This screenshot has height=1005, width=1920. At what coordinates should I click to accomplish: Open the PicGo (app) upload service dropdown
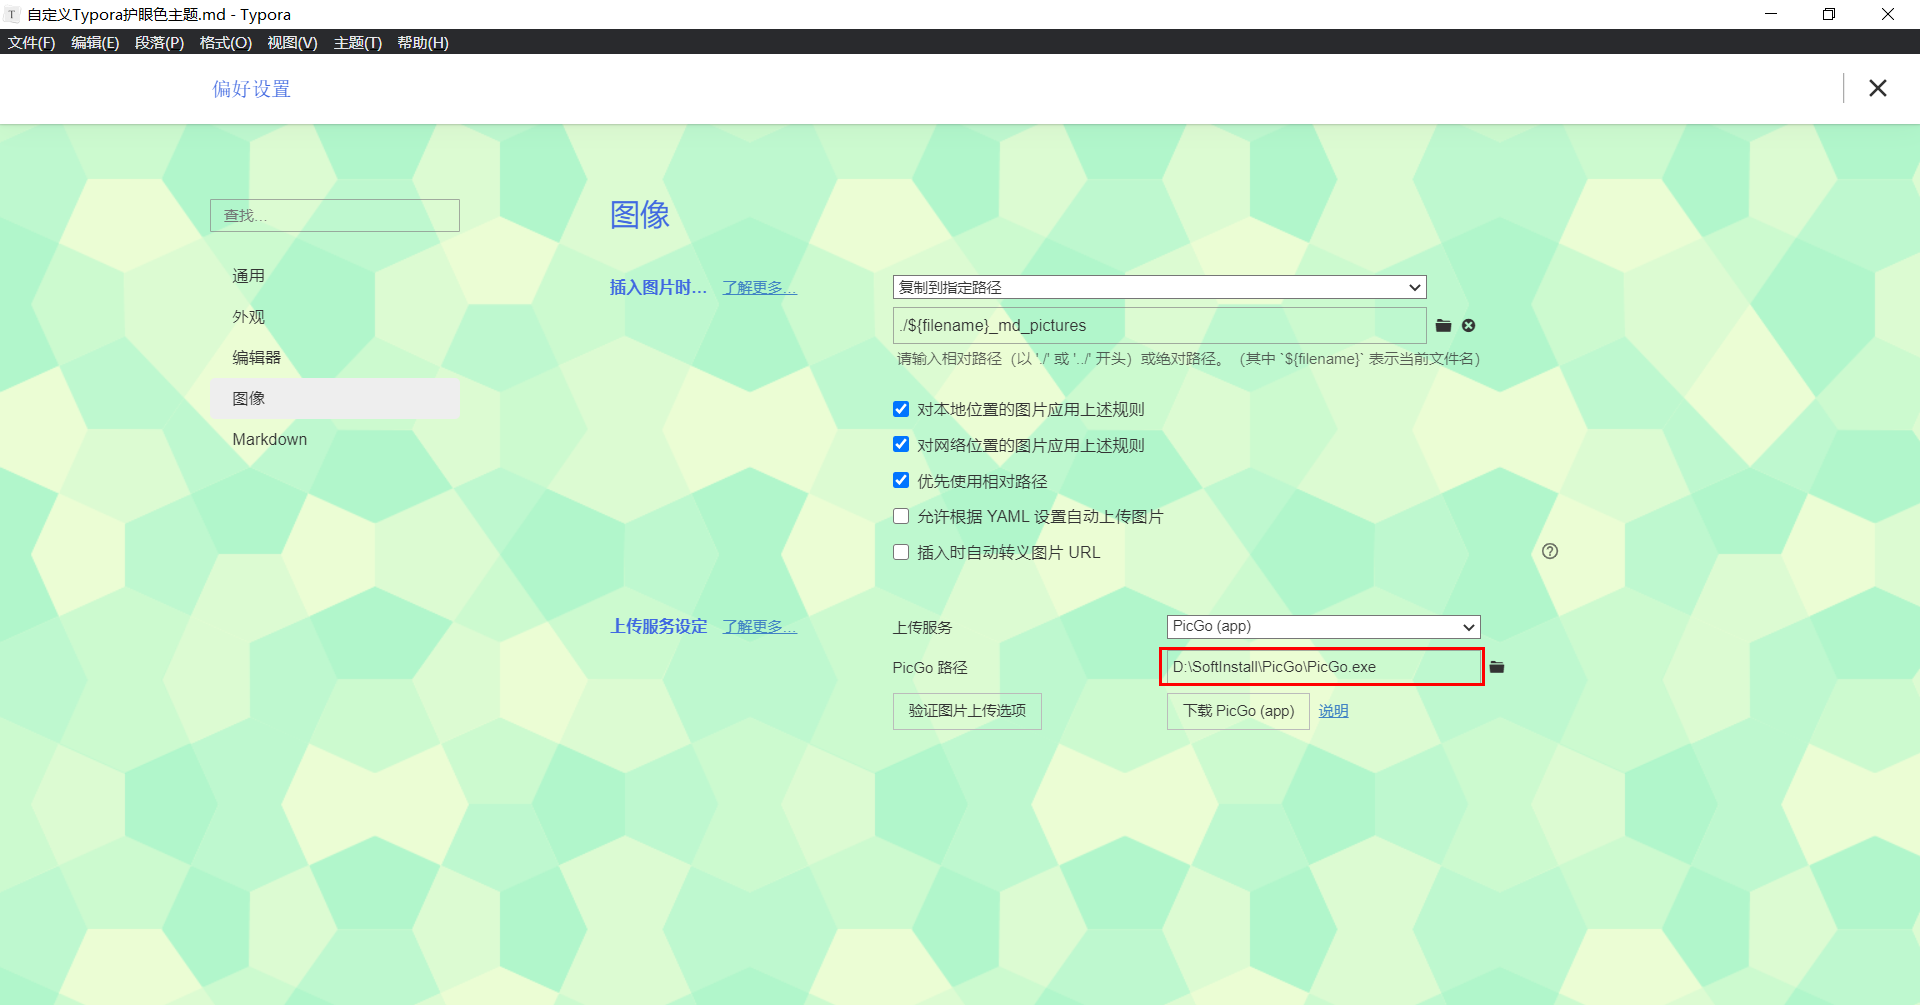click(x=1323, y=626)
